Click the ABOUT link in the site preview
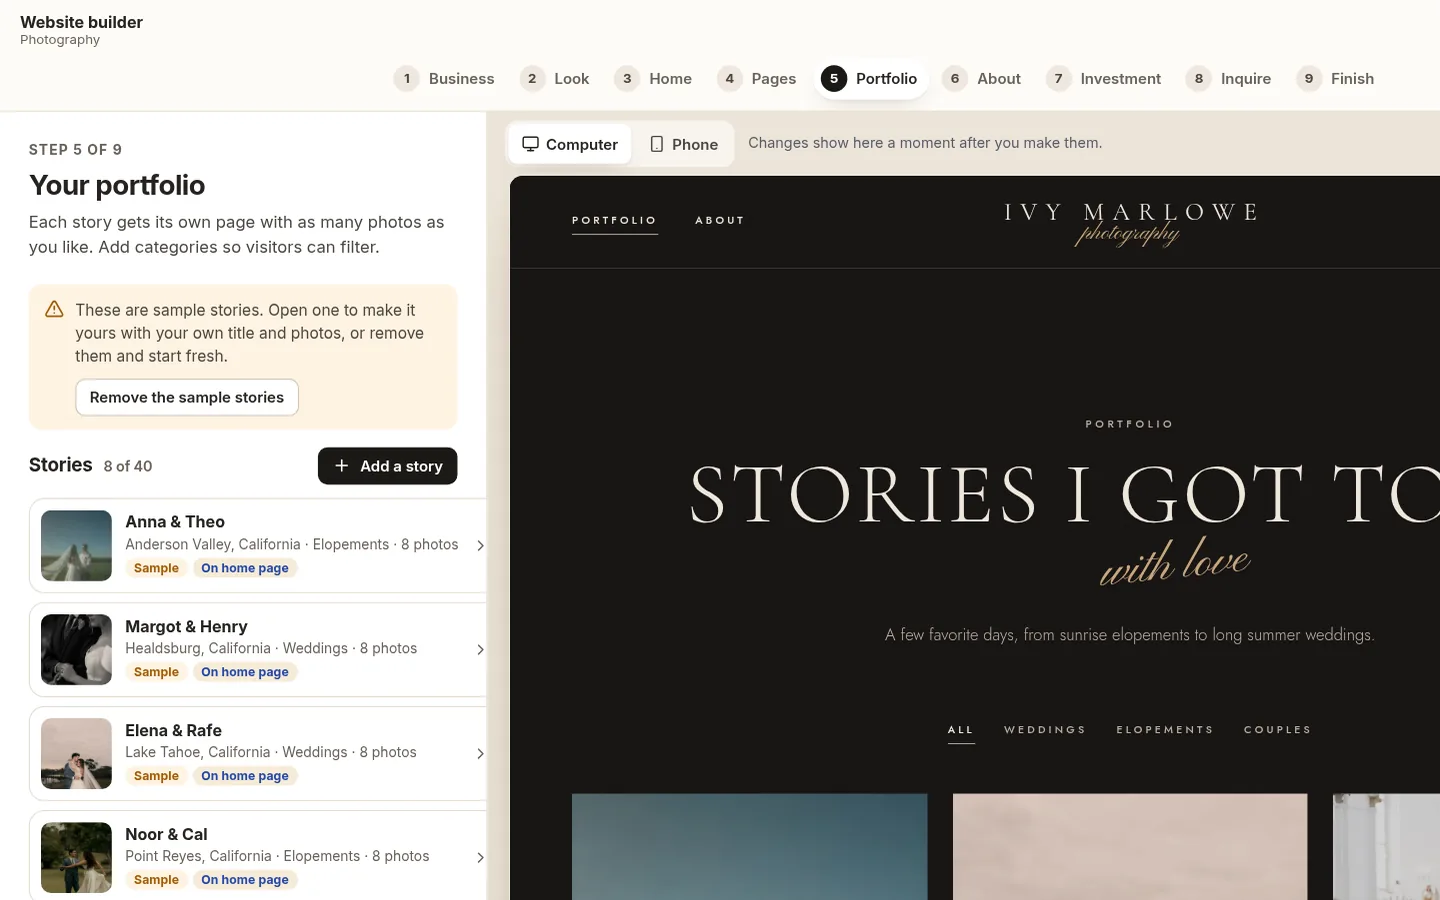The height and width of the screenshot is (900, 1440). click(720, 220)
